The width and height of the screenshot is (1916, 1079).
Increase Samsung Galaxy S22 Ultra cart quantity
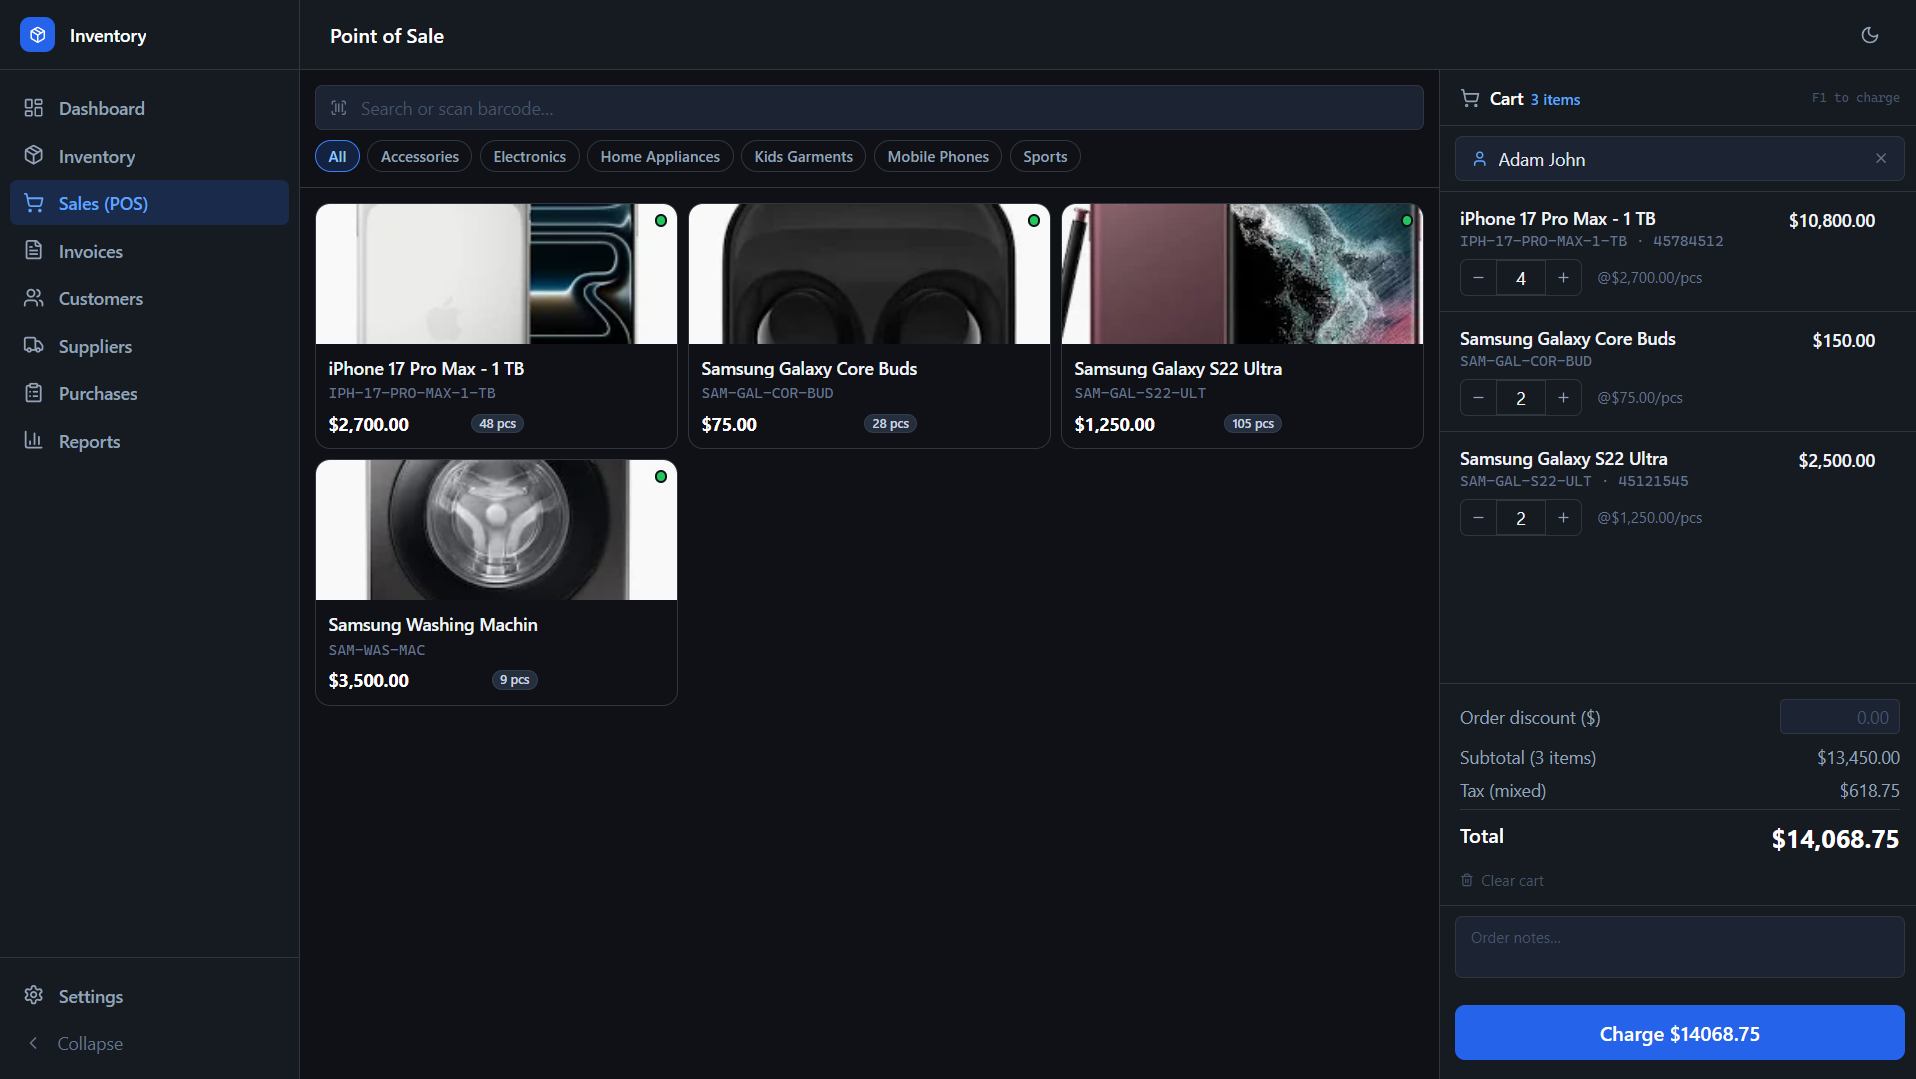(x=1563, y=518)
